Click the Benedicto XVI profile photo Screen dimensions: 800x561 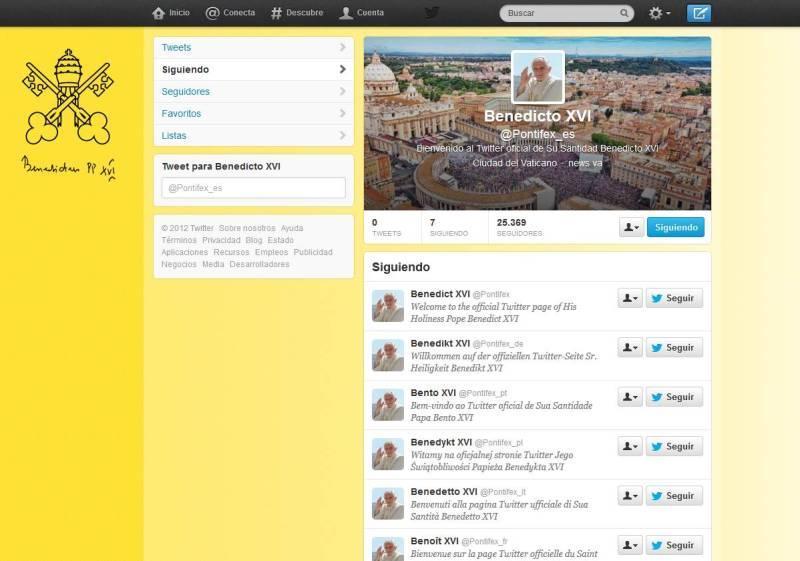(x=538, y=77)
